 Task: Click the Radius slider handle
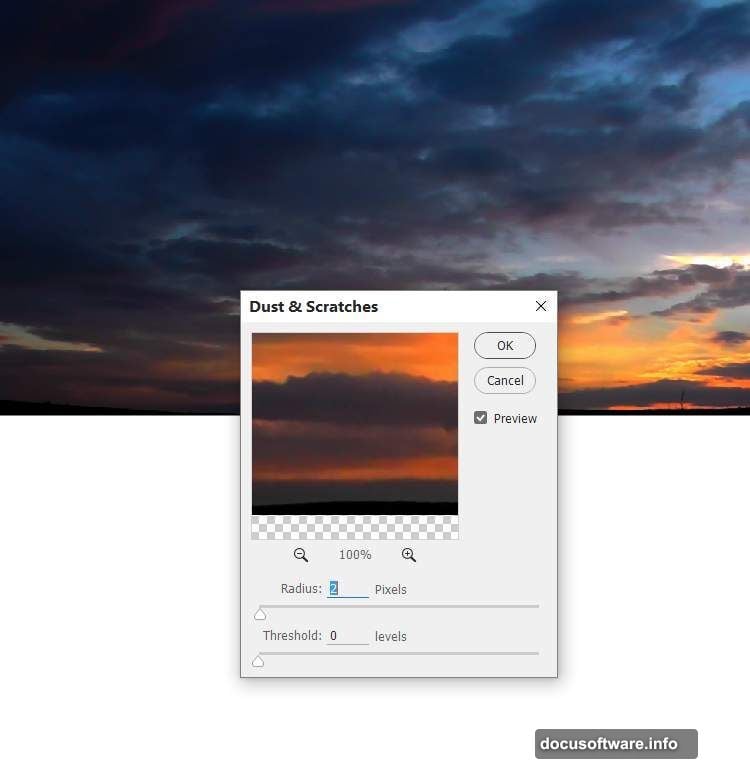260,614
